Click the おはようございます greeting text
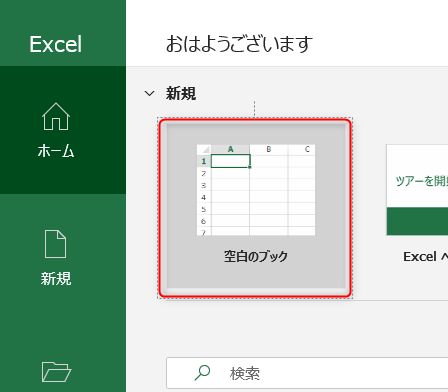 [x=239, y=44]
